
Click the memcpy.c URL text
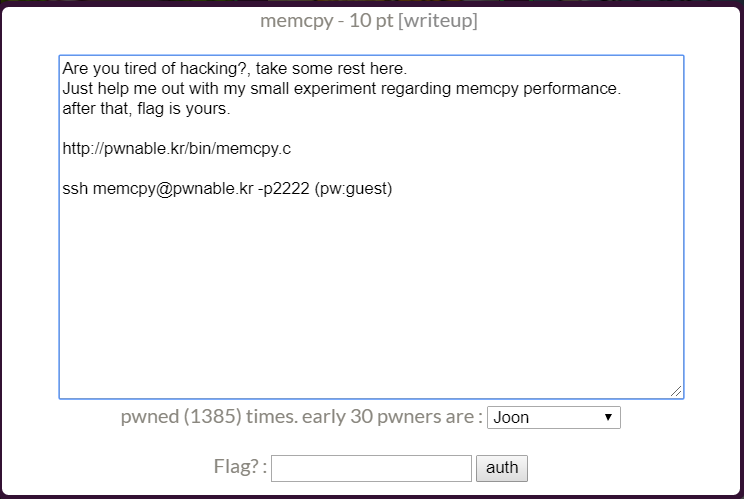(x=177, y=148)
